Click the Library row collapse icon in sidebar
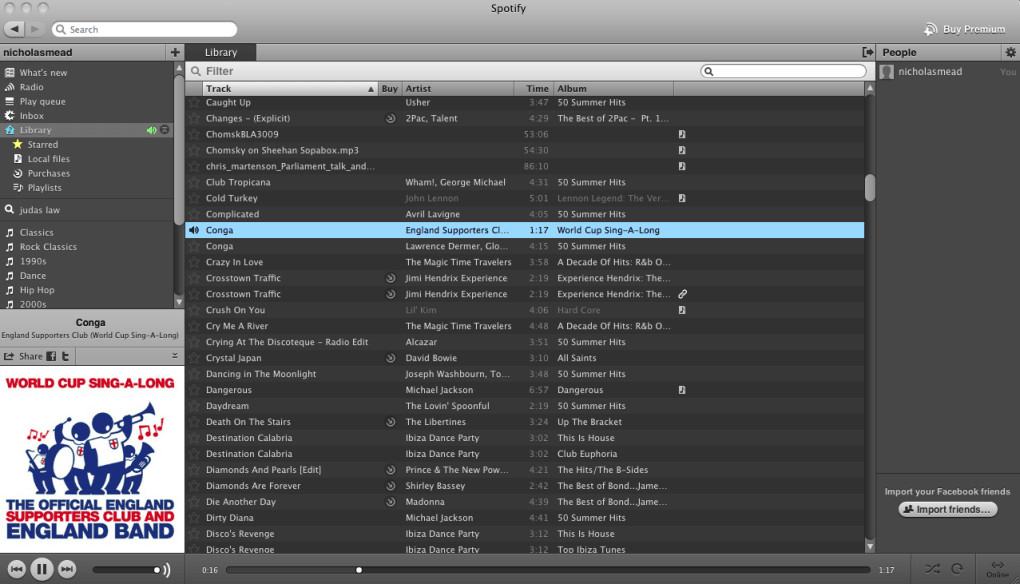The width and height of the screenshot is (1020, 584). 165,130
